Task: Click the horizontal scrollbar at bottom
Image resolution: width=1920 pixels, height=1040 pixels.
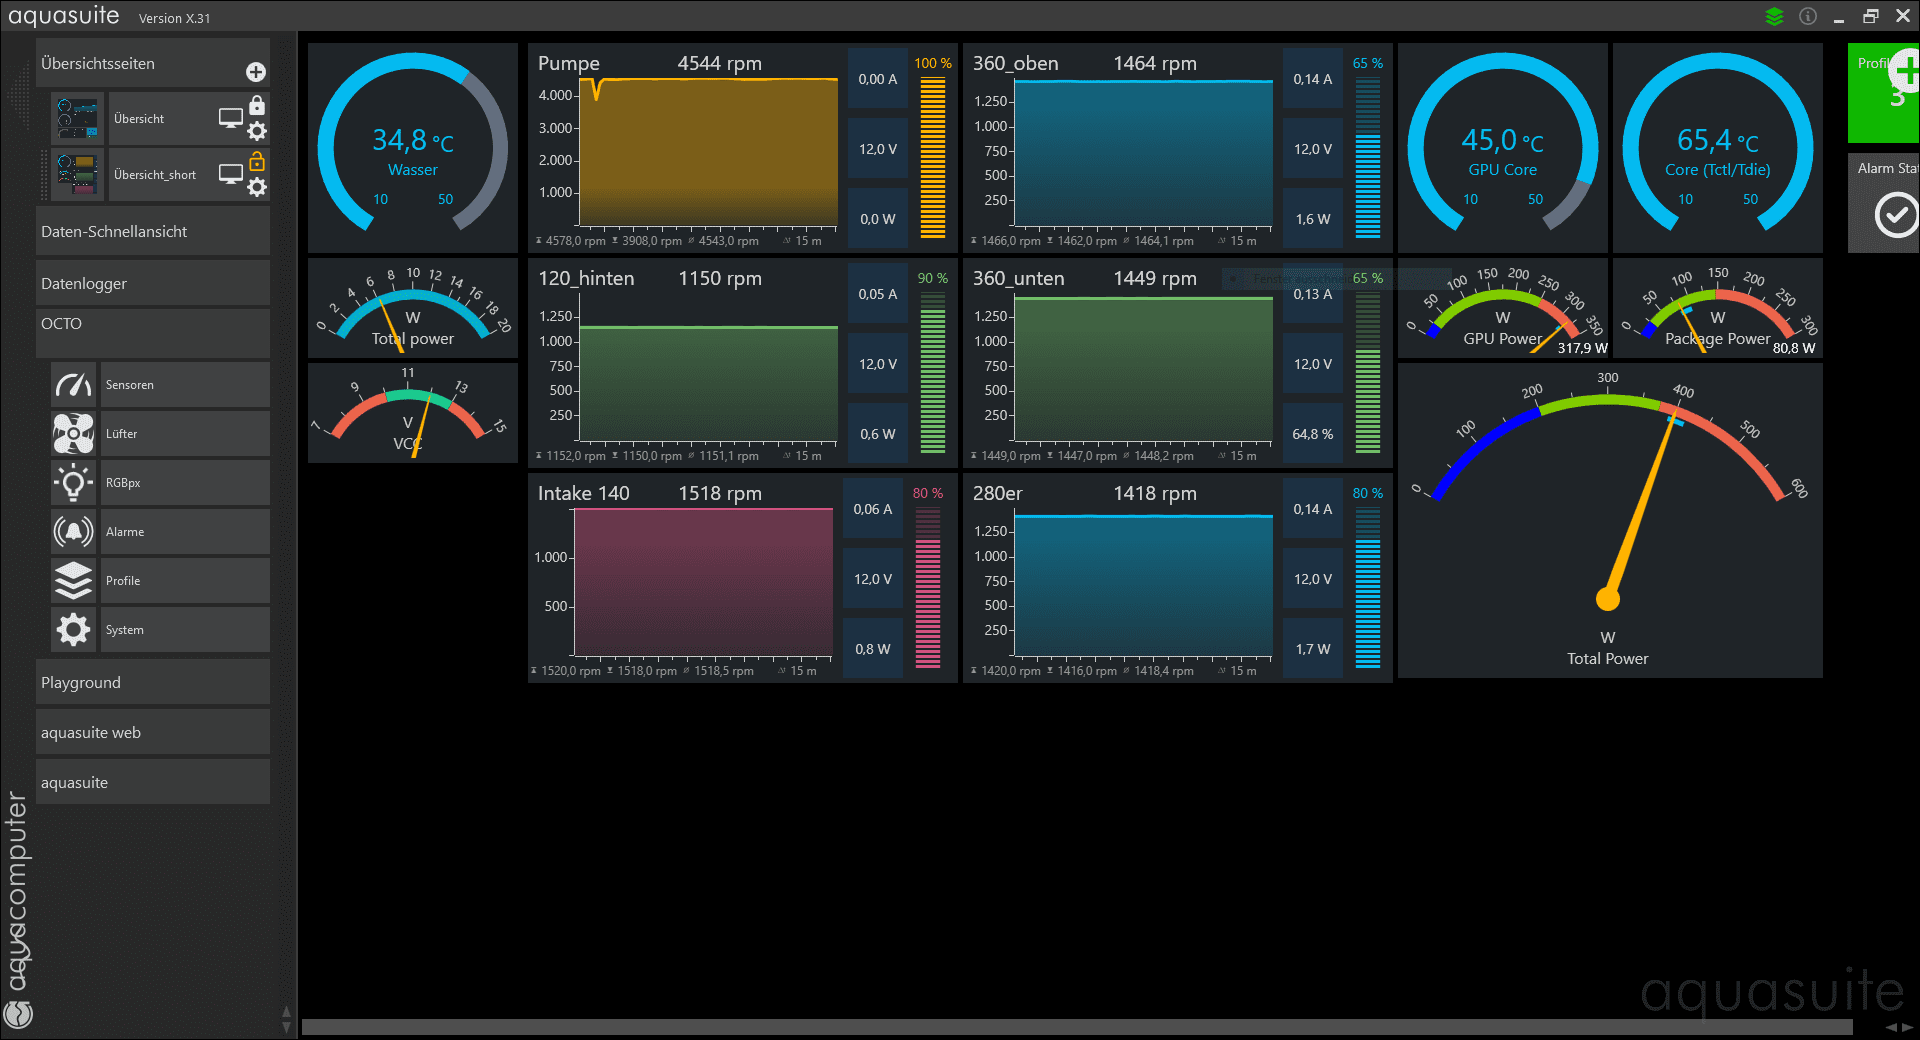Action: (x=1077, y=1027)
